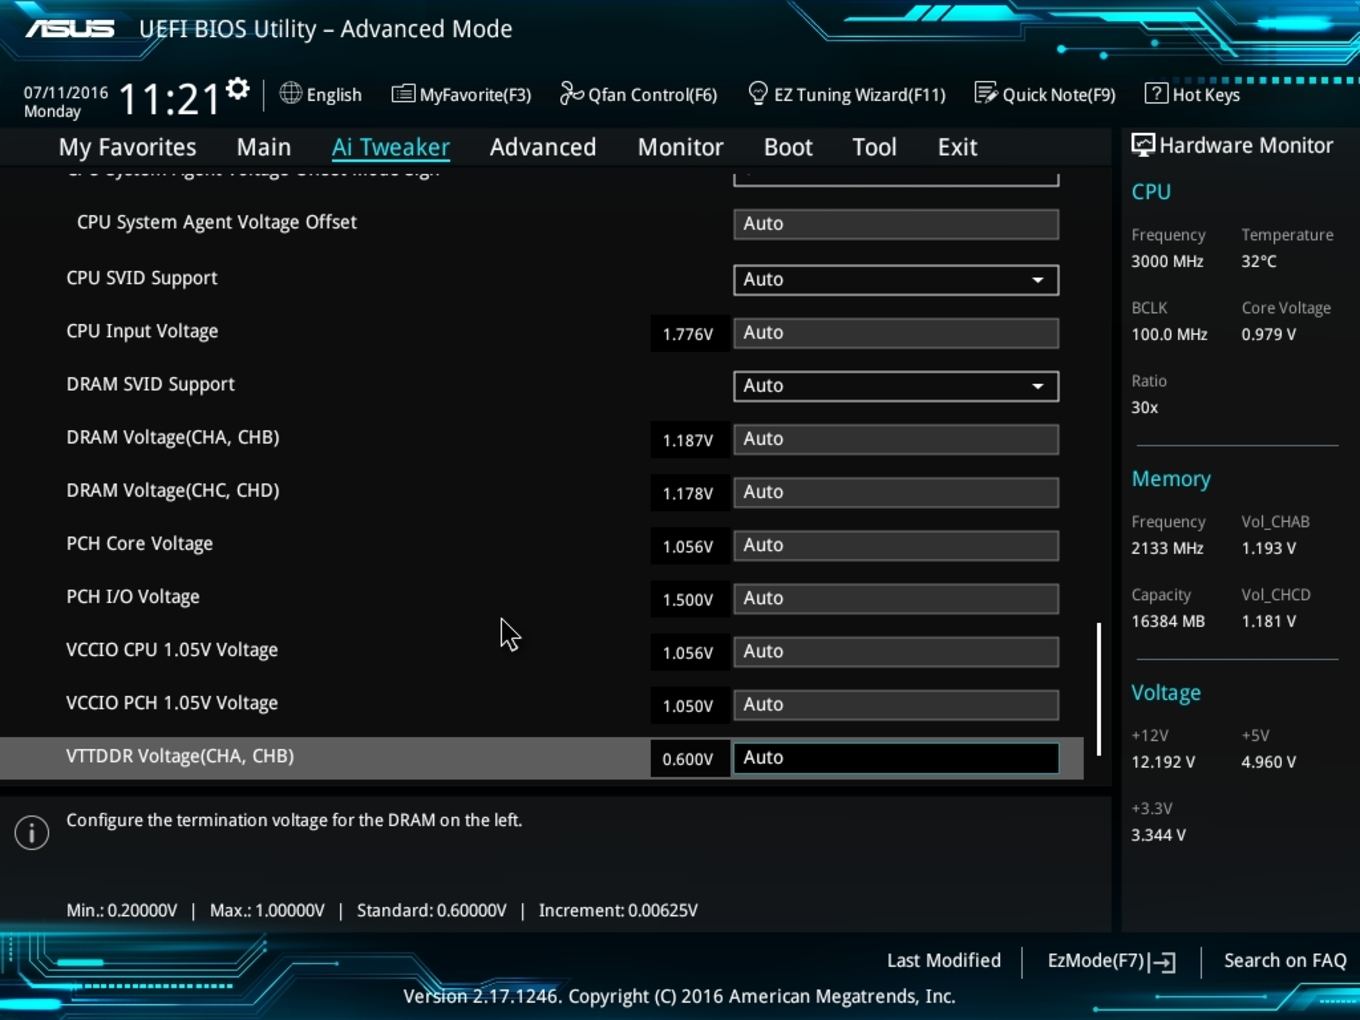The height and width of the screenshot is (1020, 1360).
Task: Click CPU System Agent Voltage Offset field
Action: pyautogui.click(x=896, y=224)
